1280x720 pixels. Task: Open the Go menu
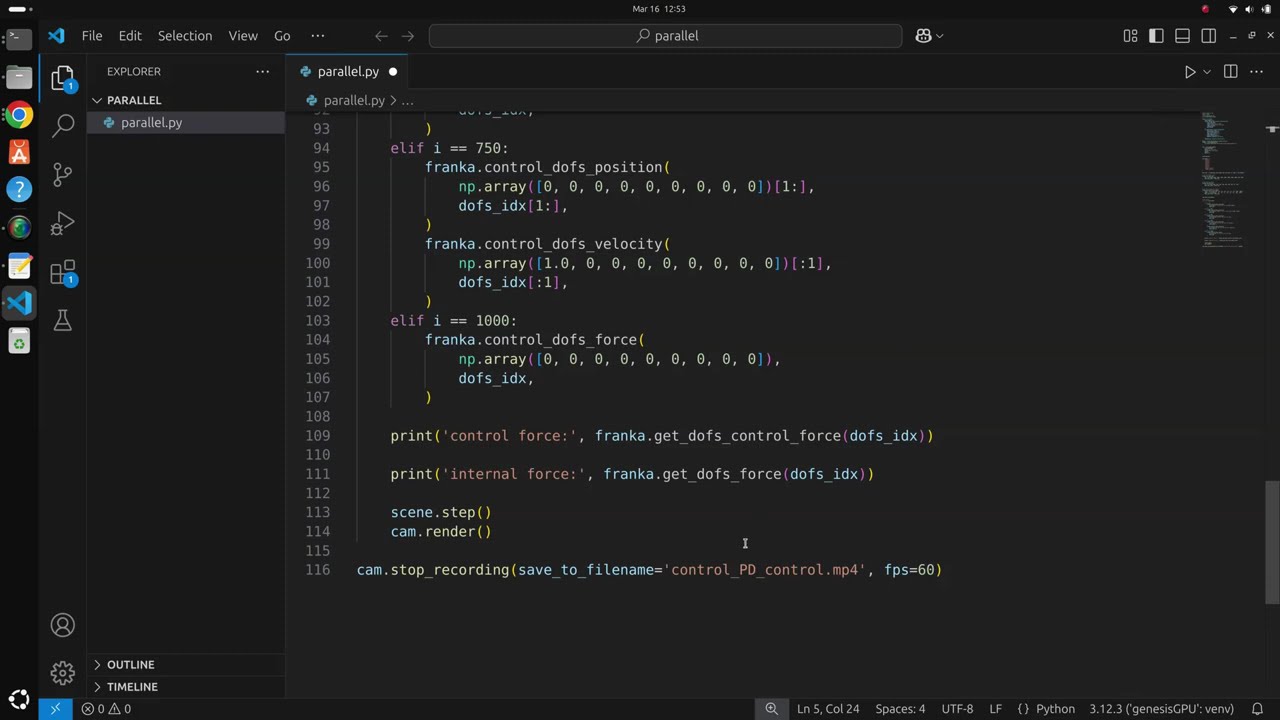[282, 36]
